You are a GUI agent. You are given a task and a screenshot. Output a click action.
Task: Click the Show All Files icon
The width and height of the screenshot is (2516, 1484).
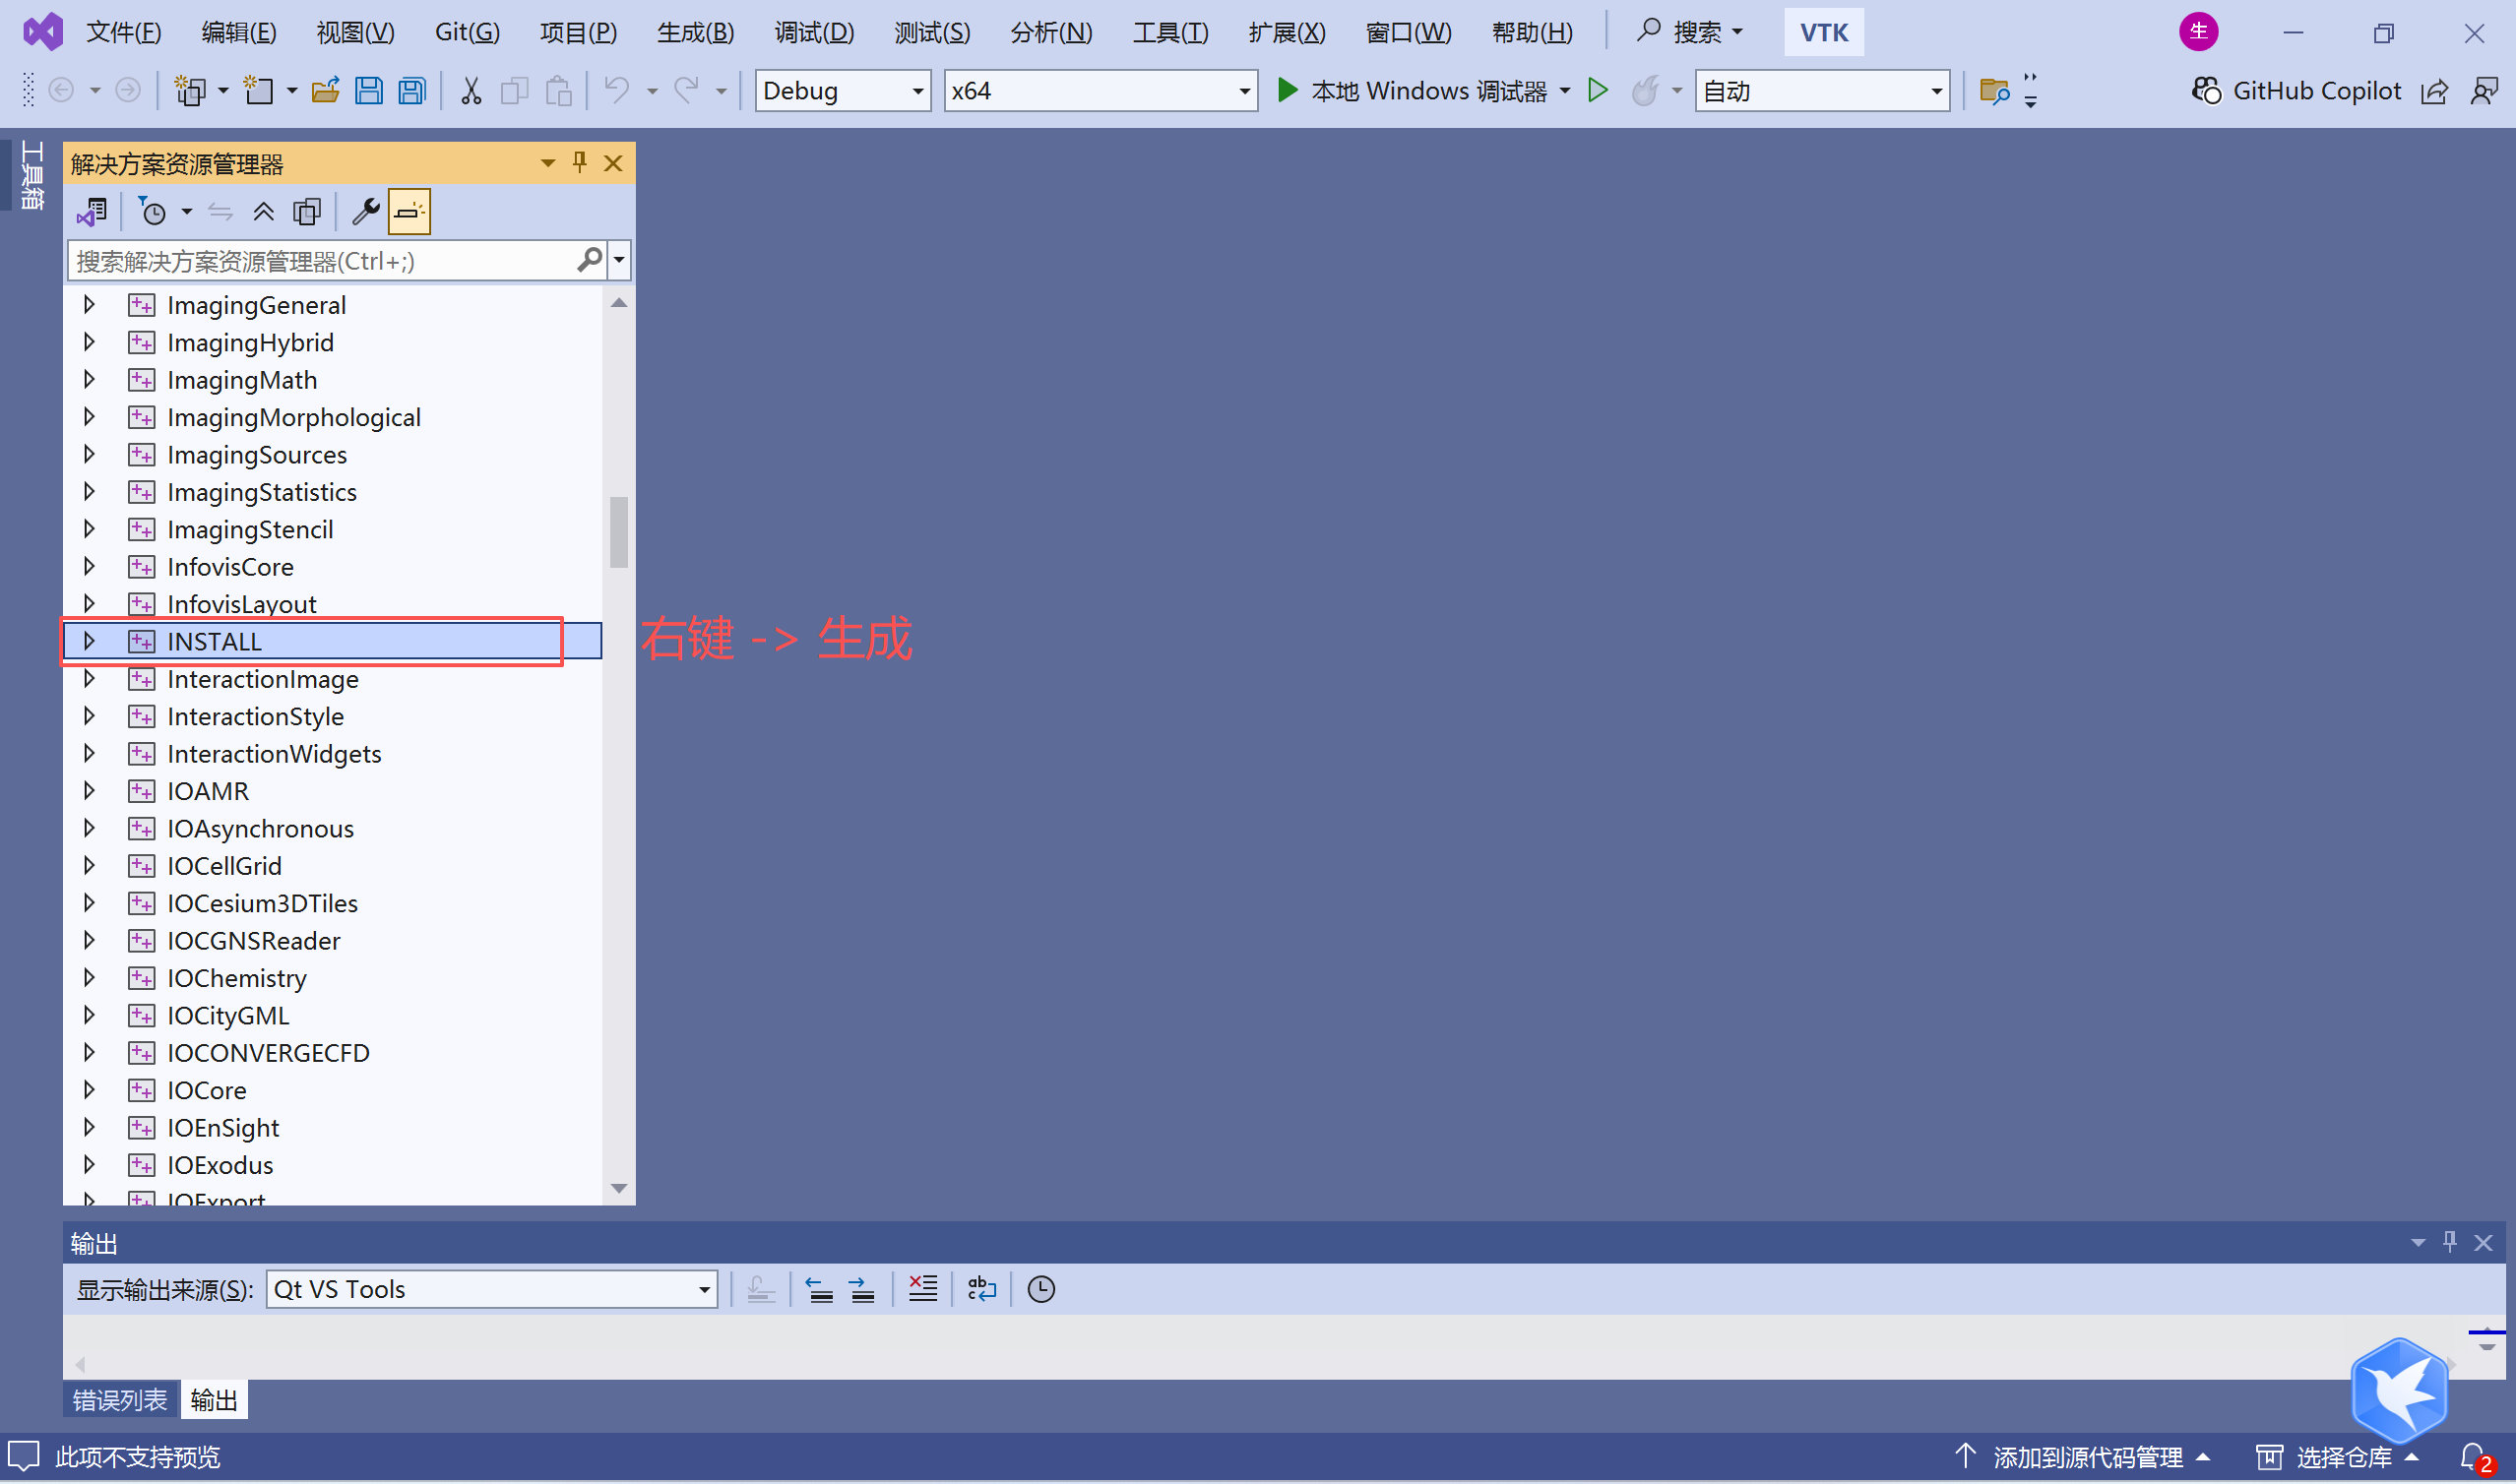[x=307, y=212]
